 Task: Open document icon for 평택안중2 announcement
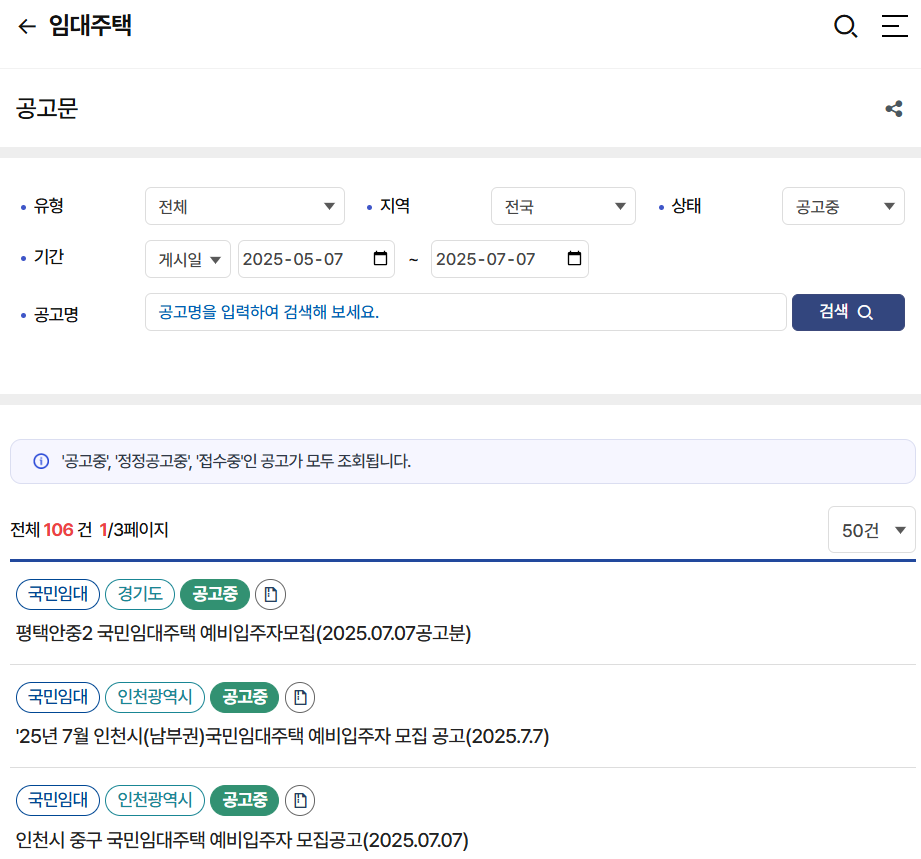(x=270, y=595)
